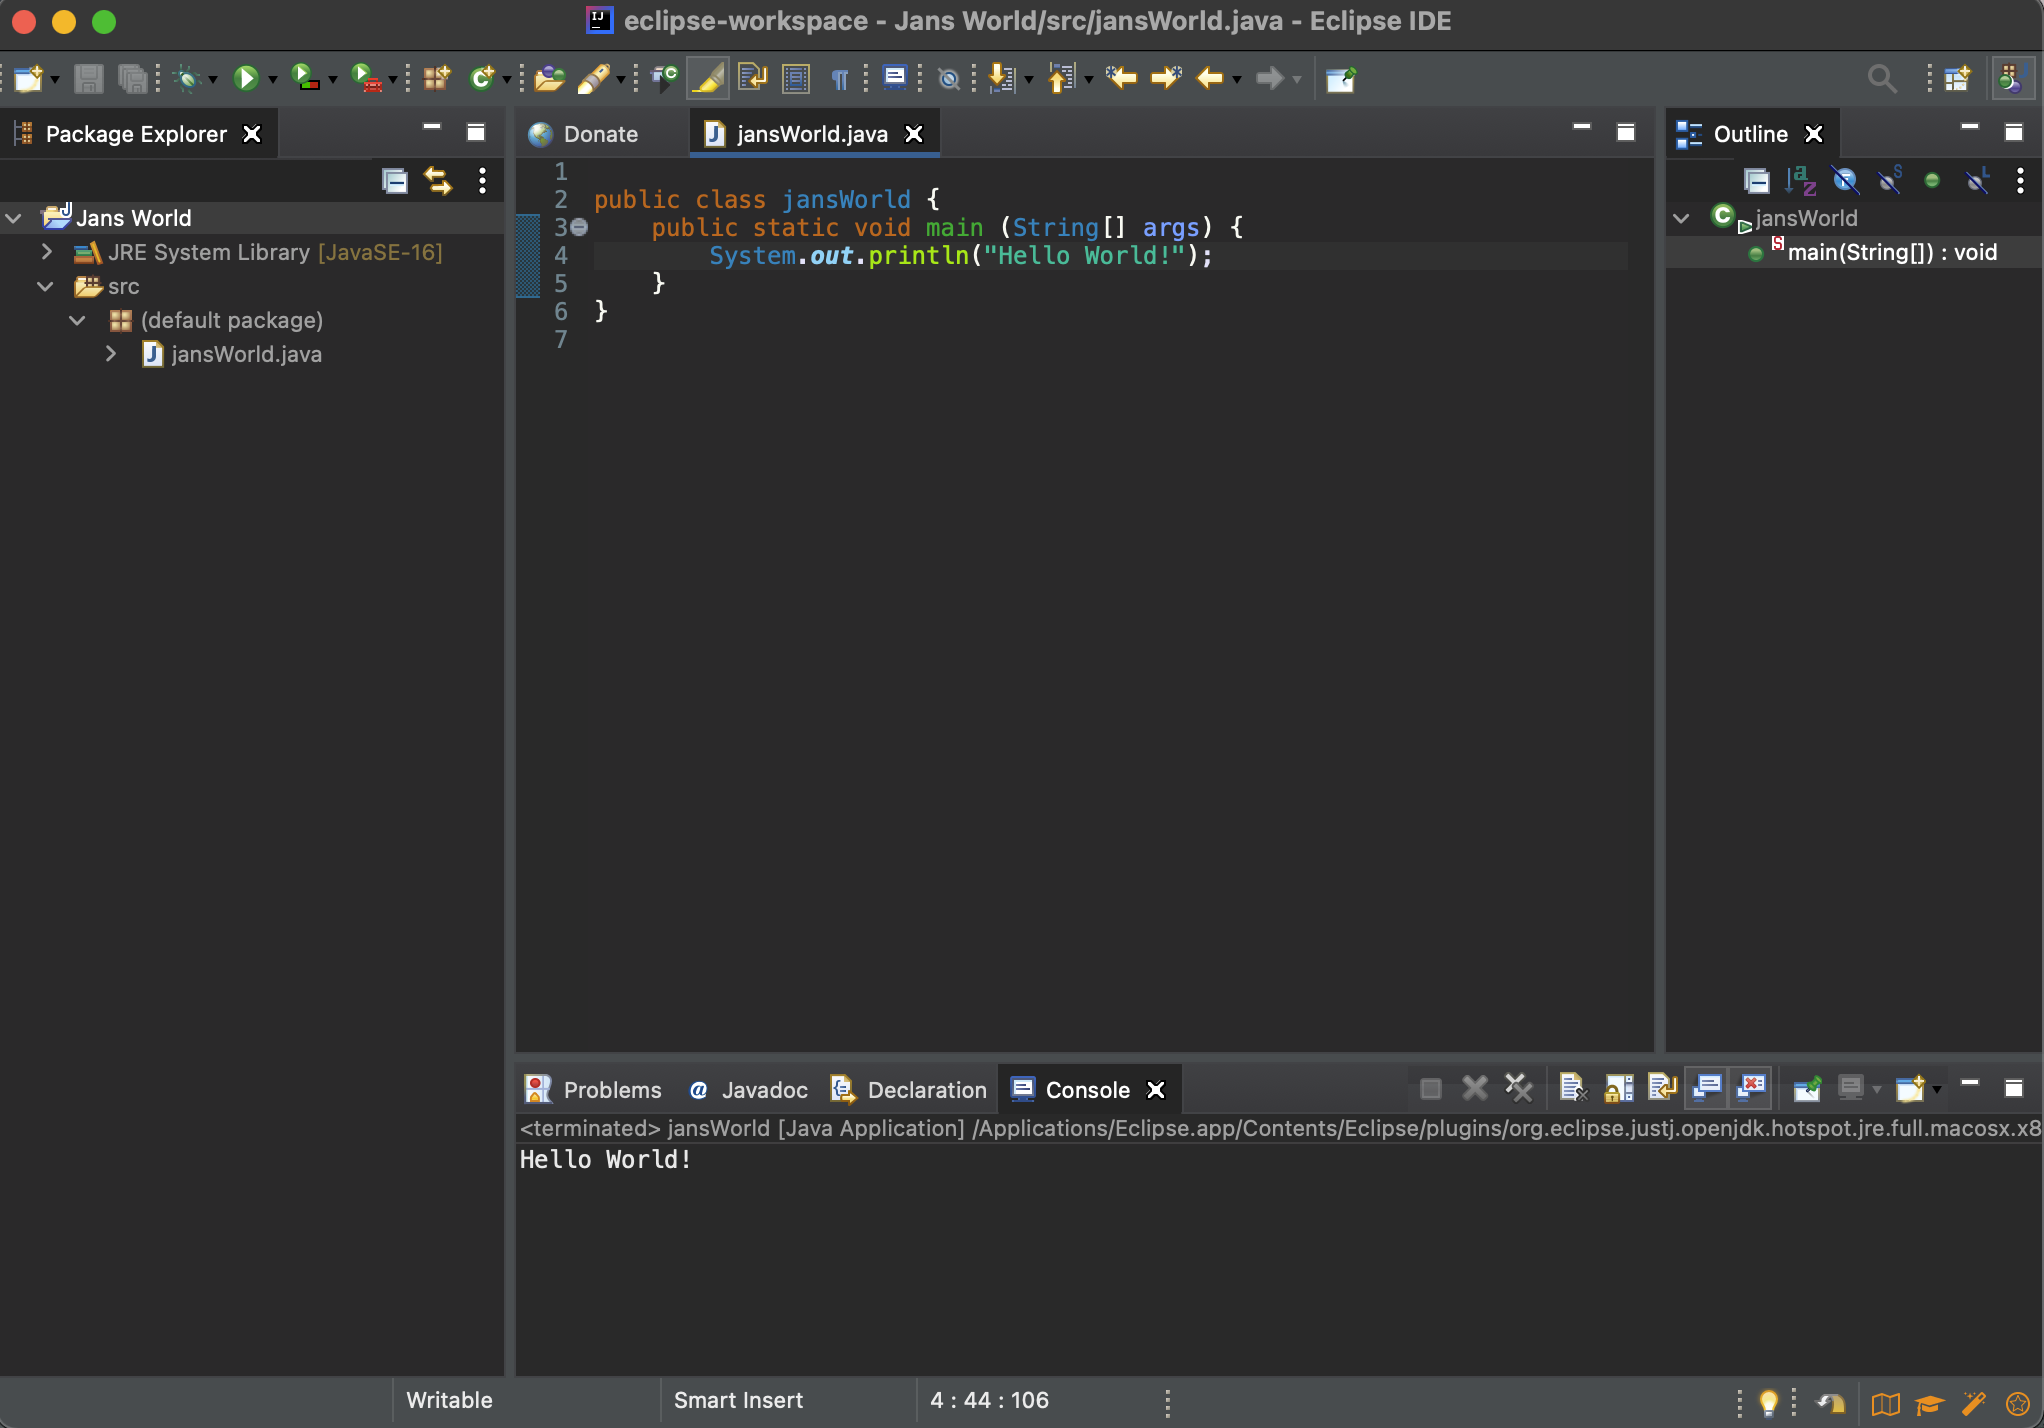
Task: Pin the Console view
Action: click(x=1807, y=1088)
